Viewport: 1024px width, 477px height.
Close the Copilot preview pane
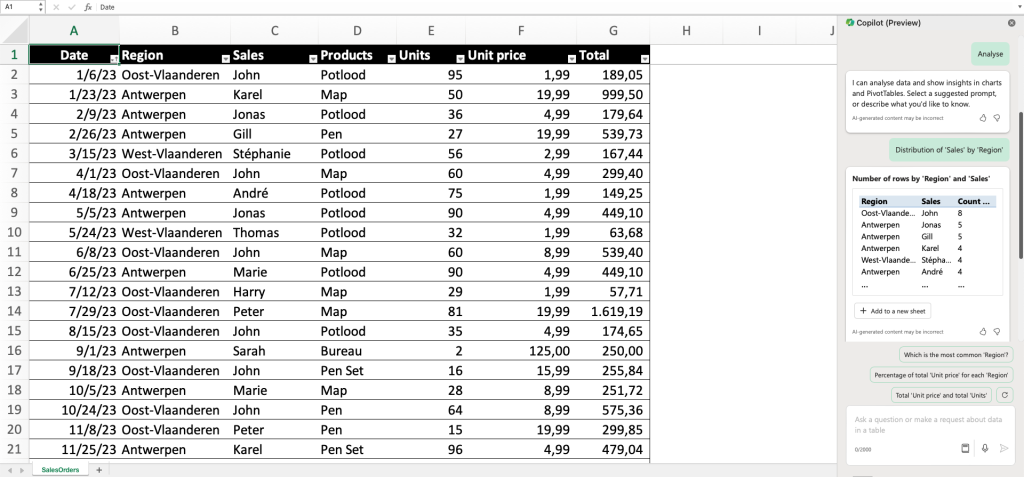click(x=1011, y=22)
